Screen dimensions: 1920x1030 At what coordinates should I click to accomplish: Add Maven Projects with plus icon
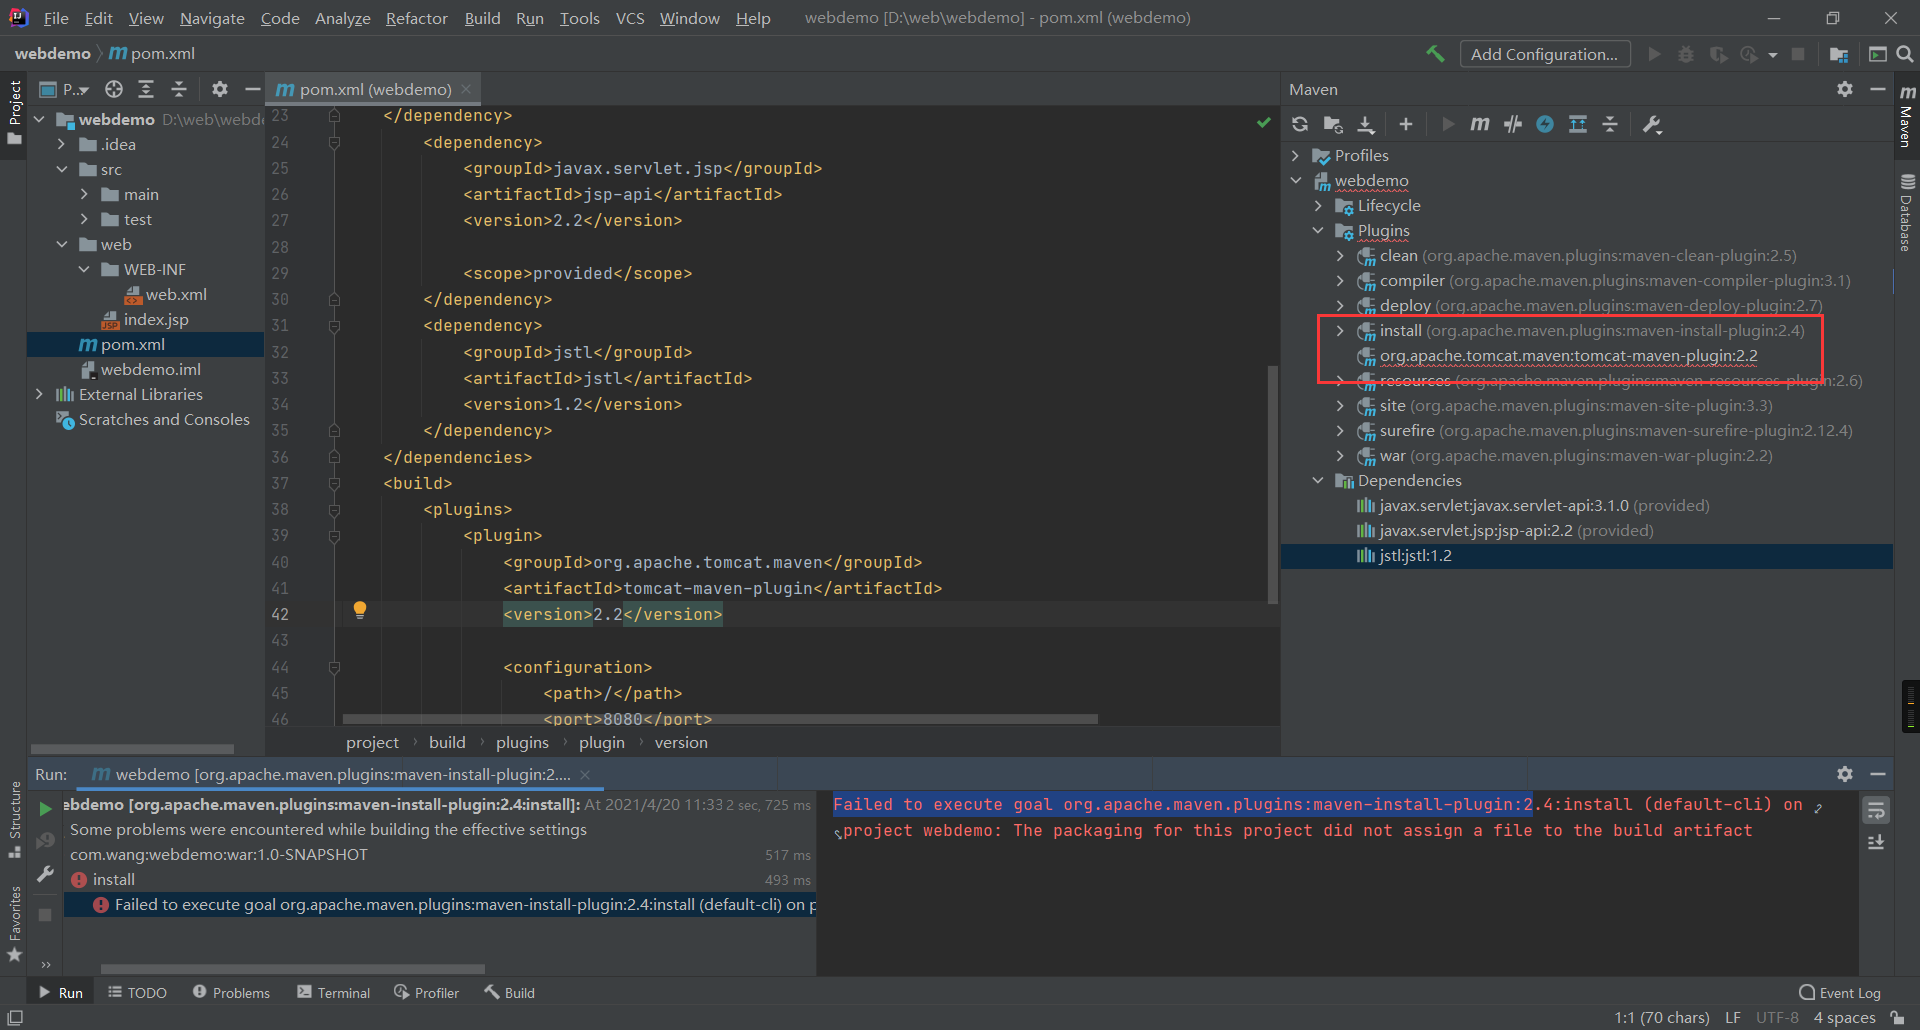pyautogui.click(x=1406, y=124)
